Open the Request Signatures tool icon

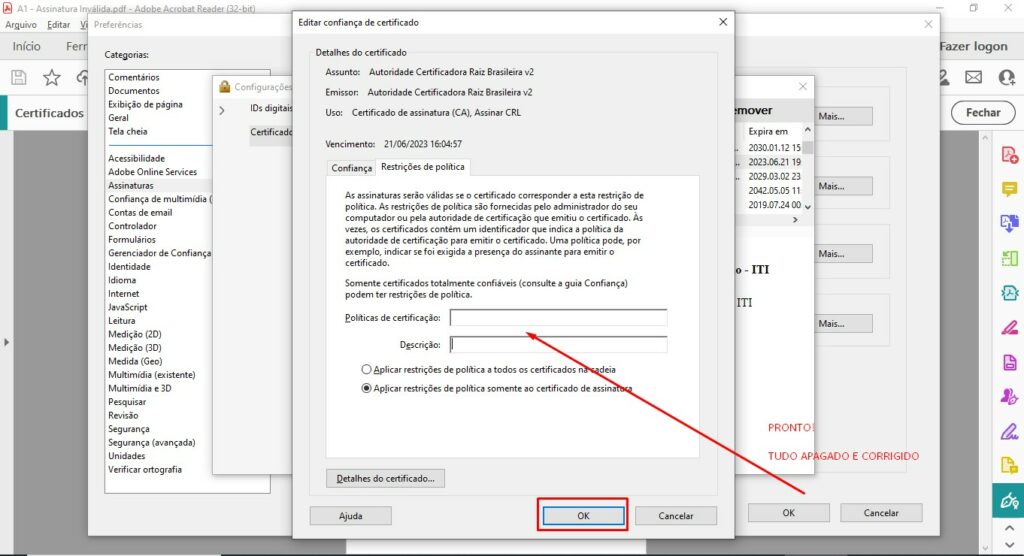click(x=1009, y=396)
